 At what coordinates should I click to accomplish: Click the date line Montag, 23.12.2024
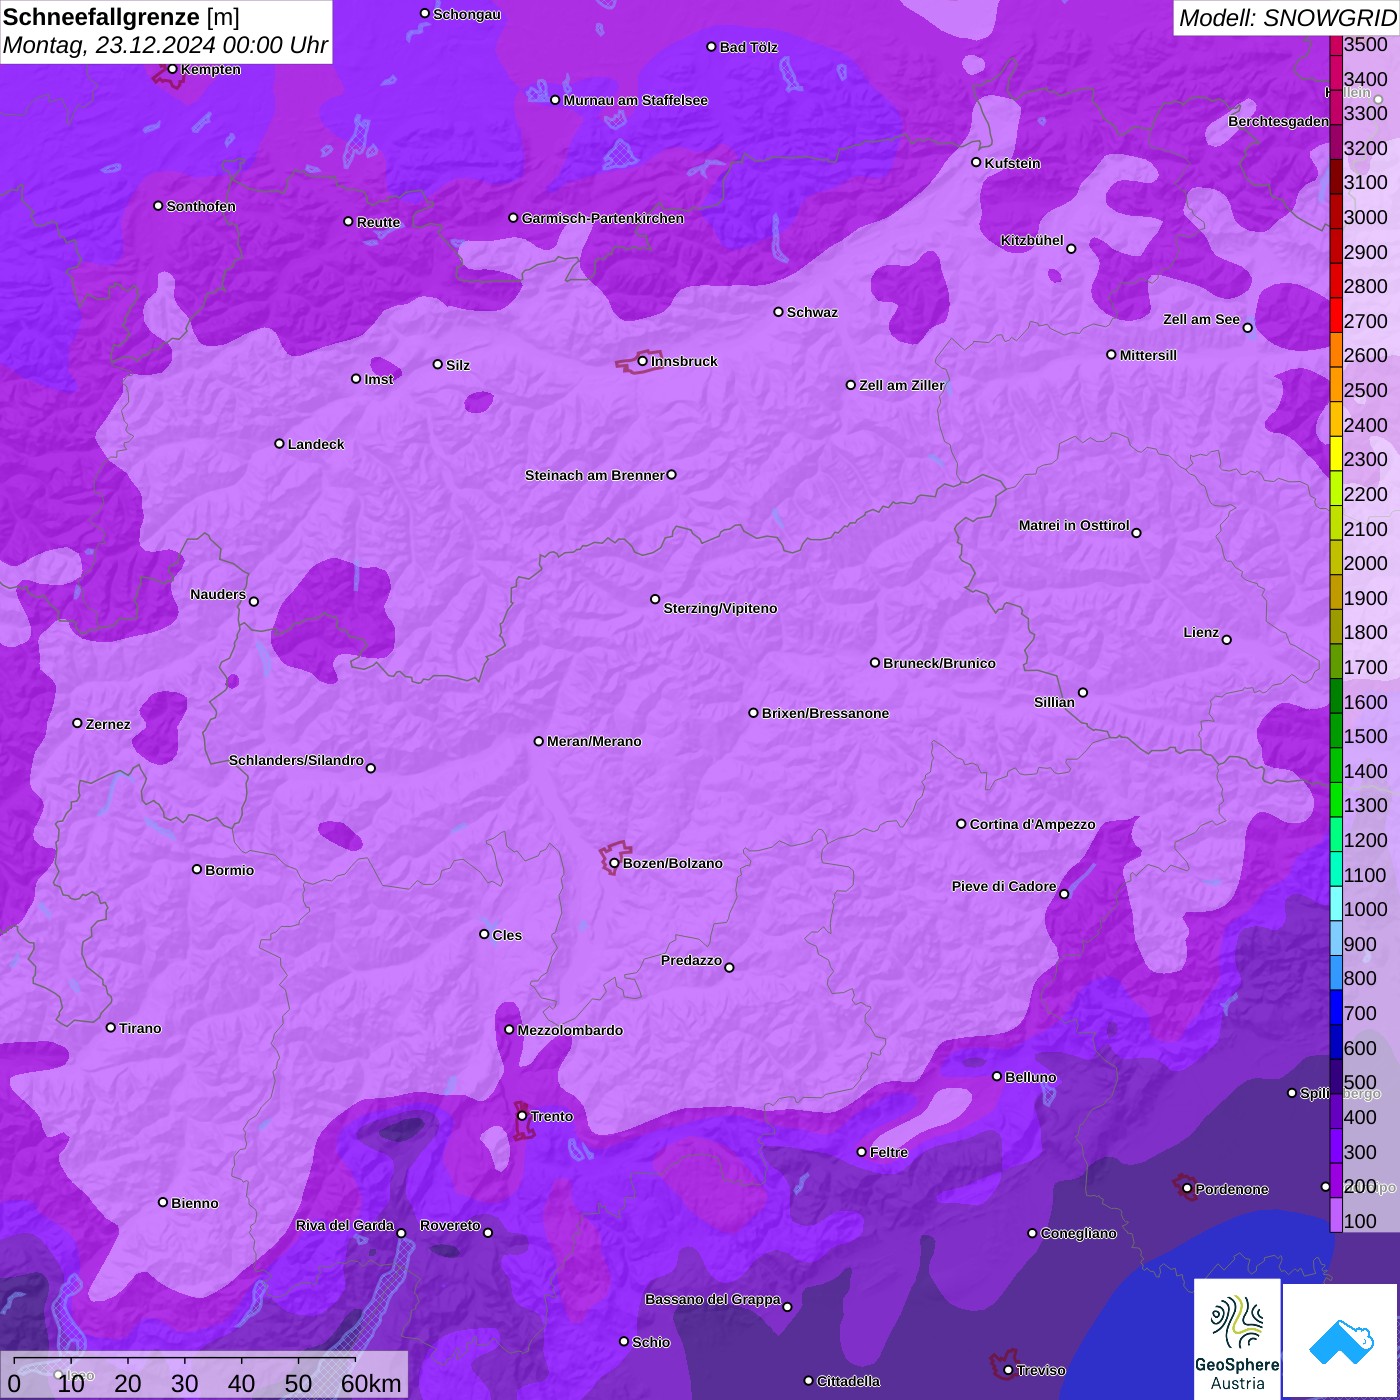pyautogui.click(x=165, y=46)
